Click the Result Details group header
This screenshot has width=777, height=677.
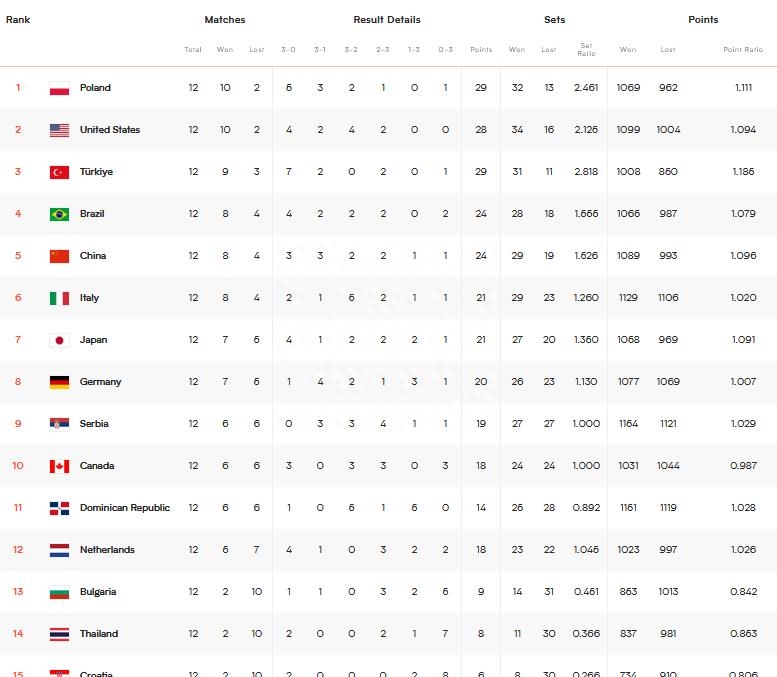pos(387,20)
